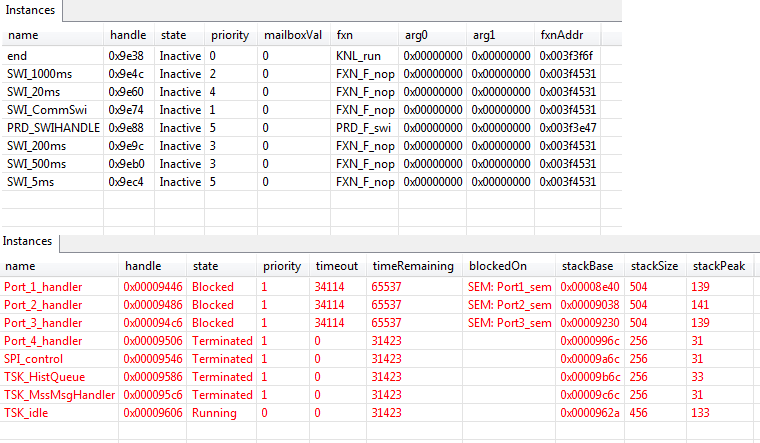The width and height of the screenshot is (760, 443).
Task: Click the KNL_run function cell
Action: [x=358, y=55]
